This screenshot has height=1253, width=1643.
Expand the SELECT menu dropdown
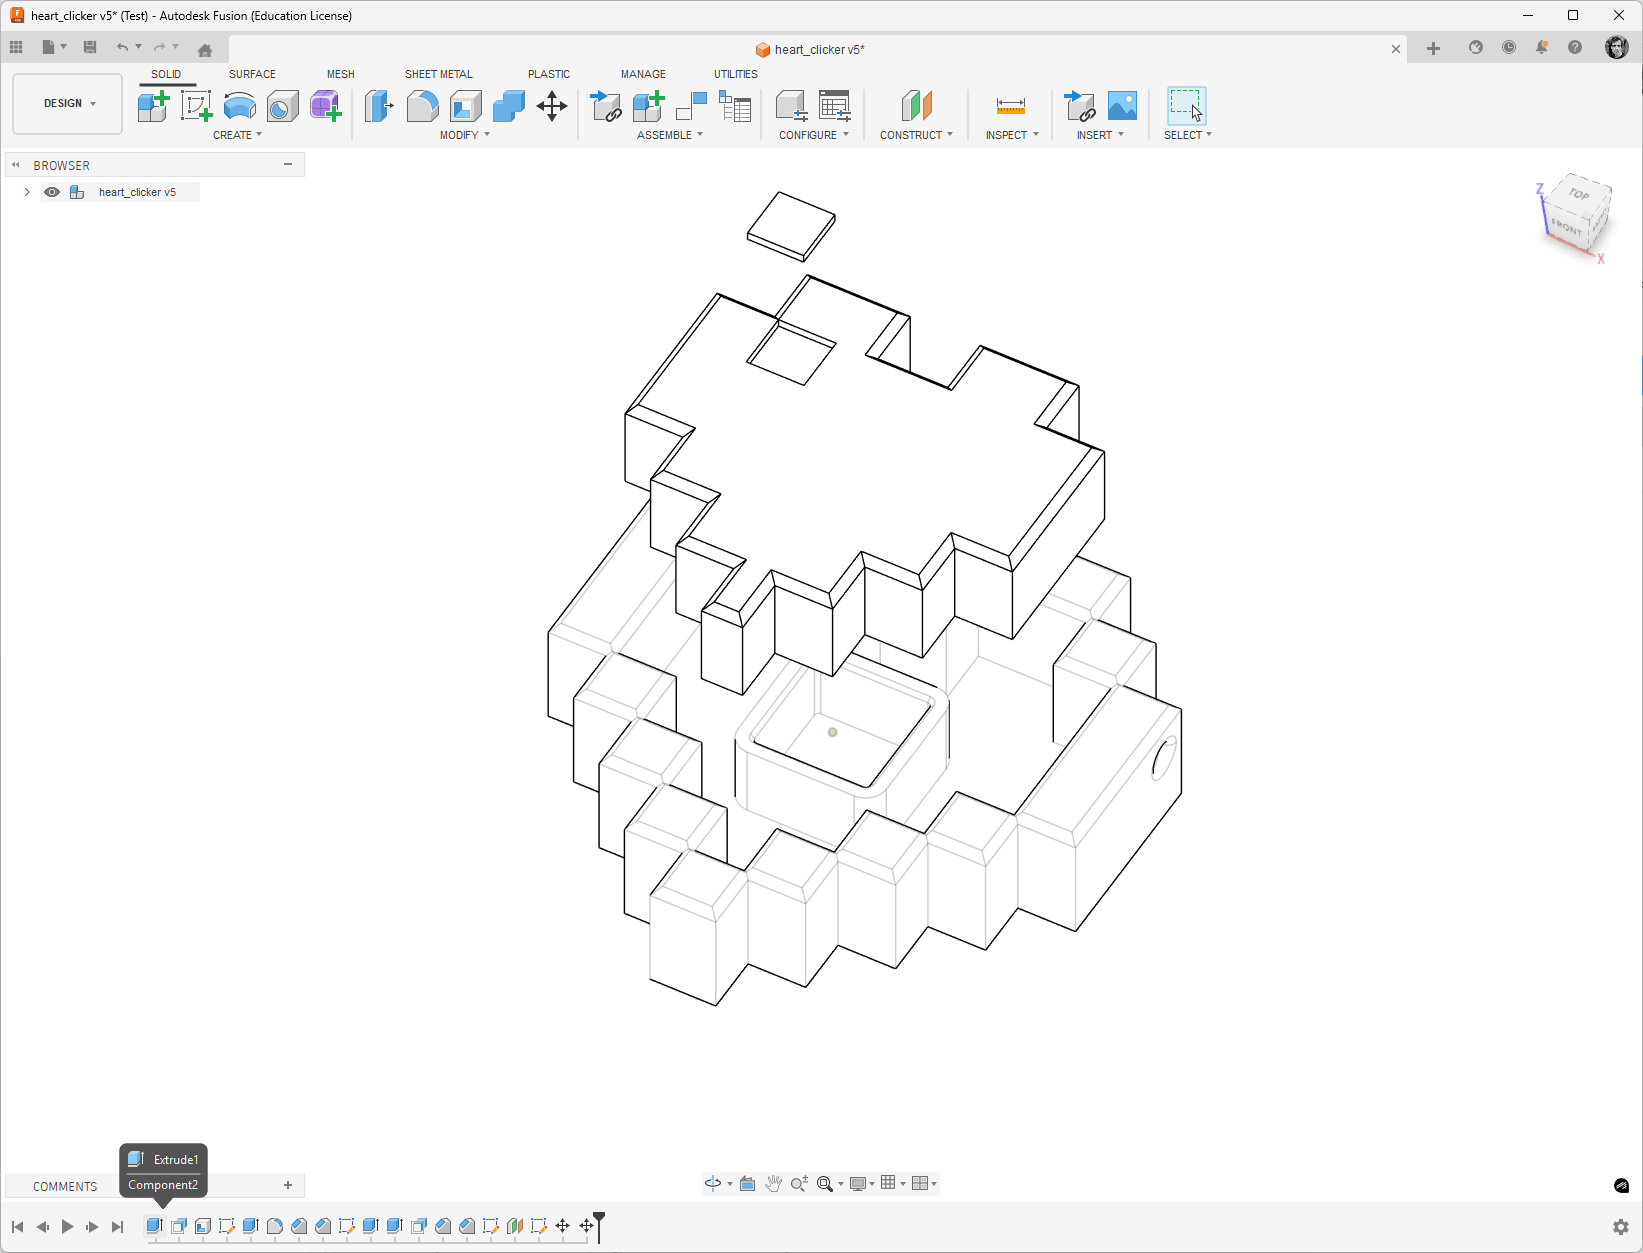[x=1188, y=135]
